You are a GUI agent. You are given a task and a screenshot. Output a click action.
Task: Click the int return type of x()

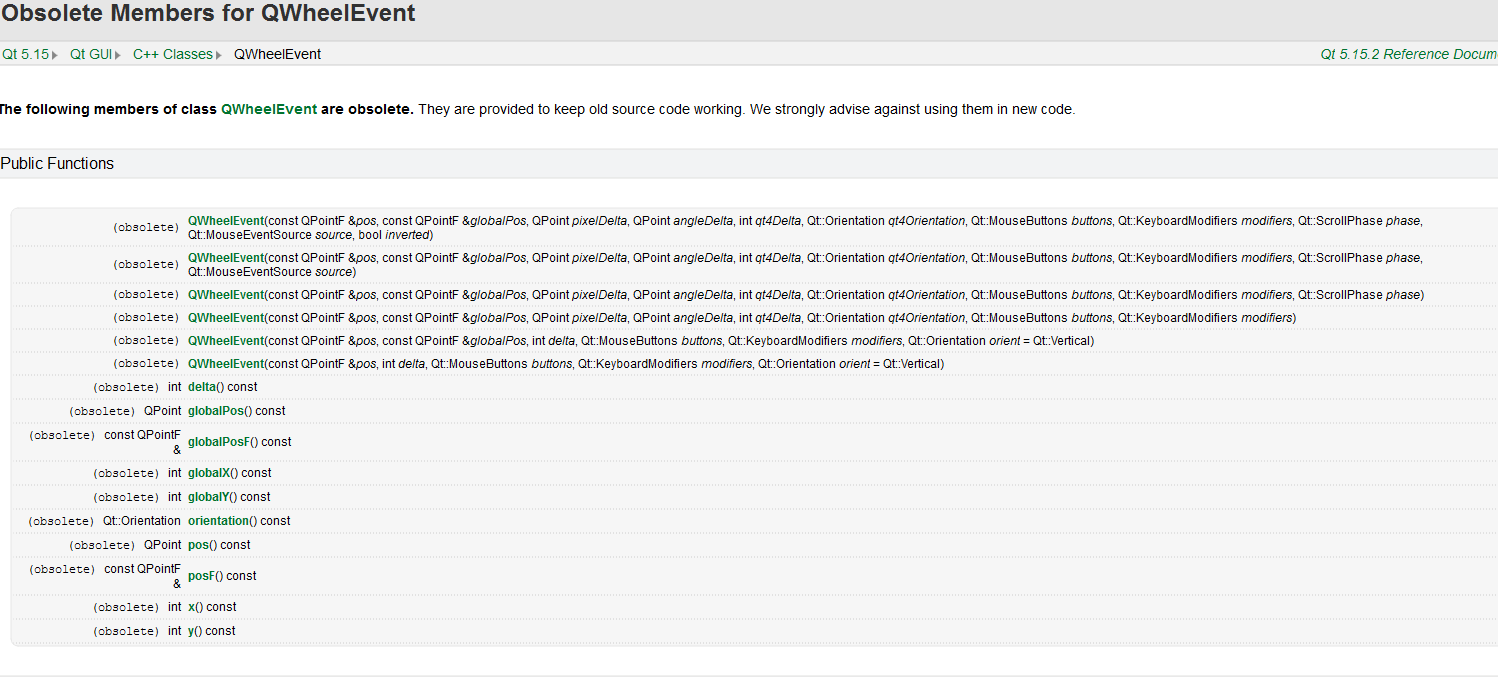[175, 607]
